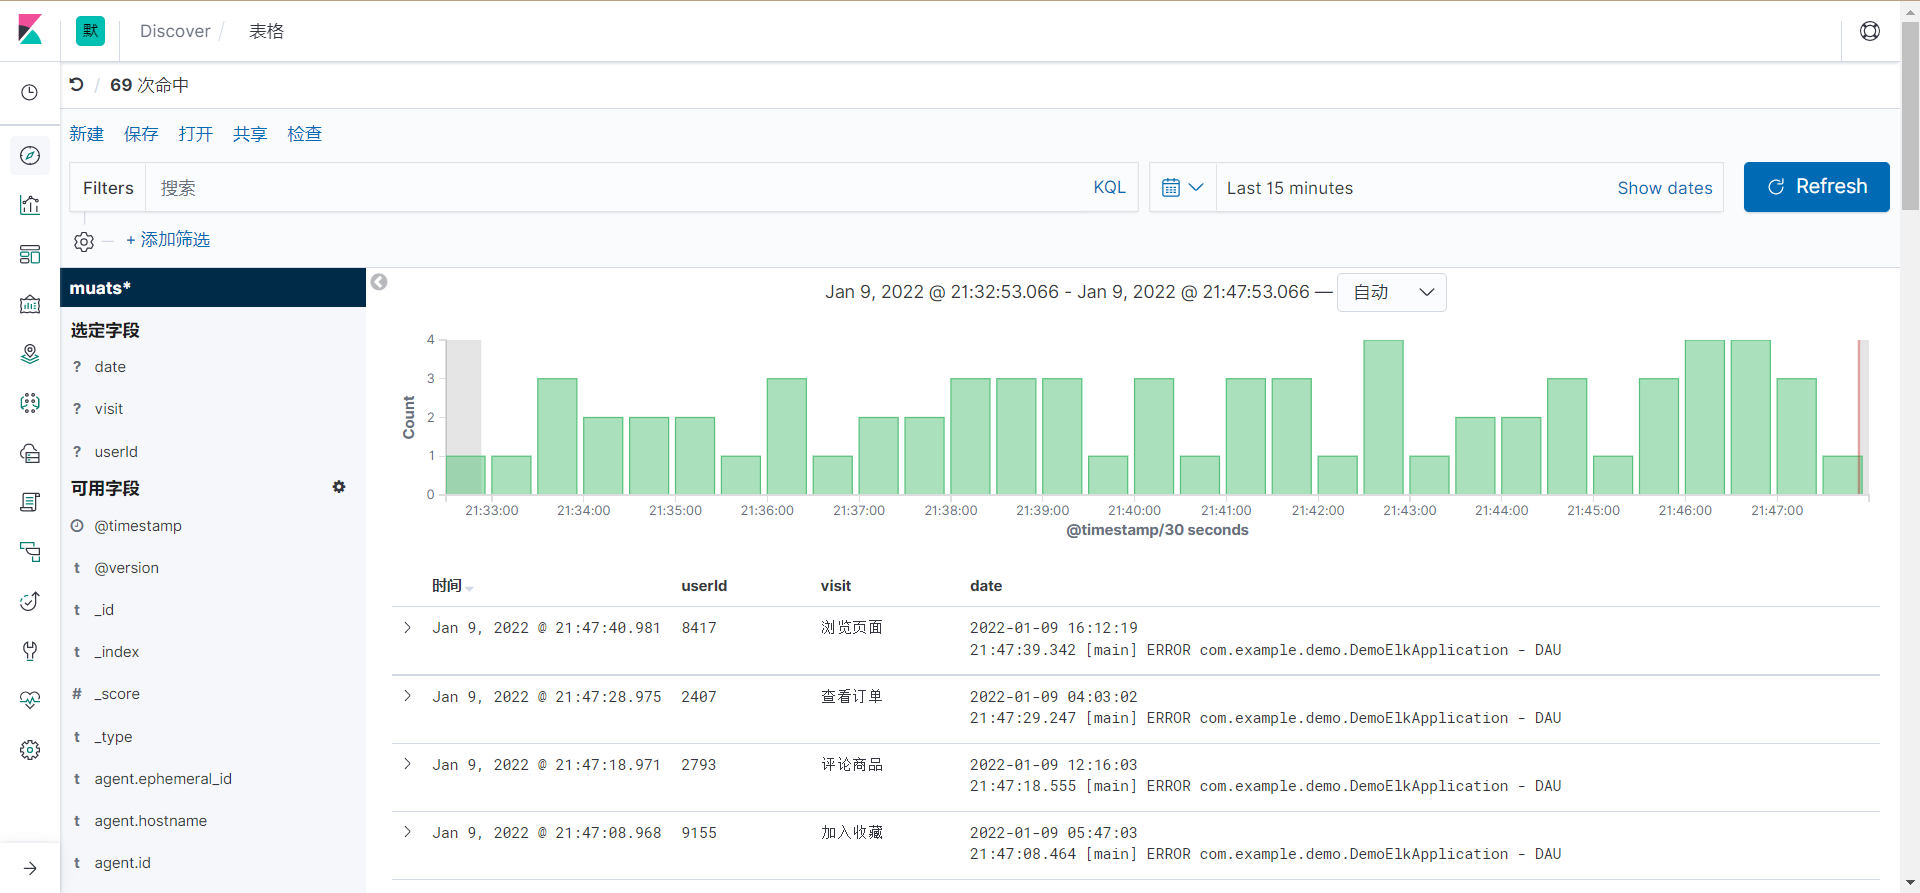Open the Uptime icon in sidebar
1920x893 pixels.
(30, 601)
